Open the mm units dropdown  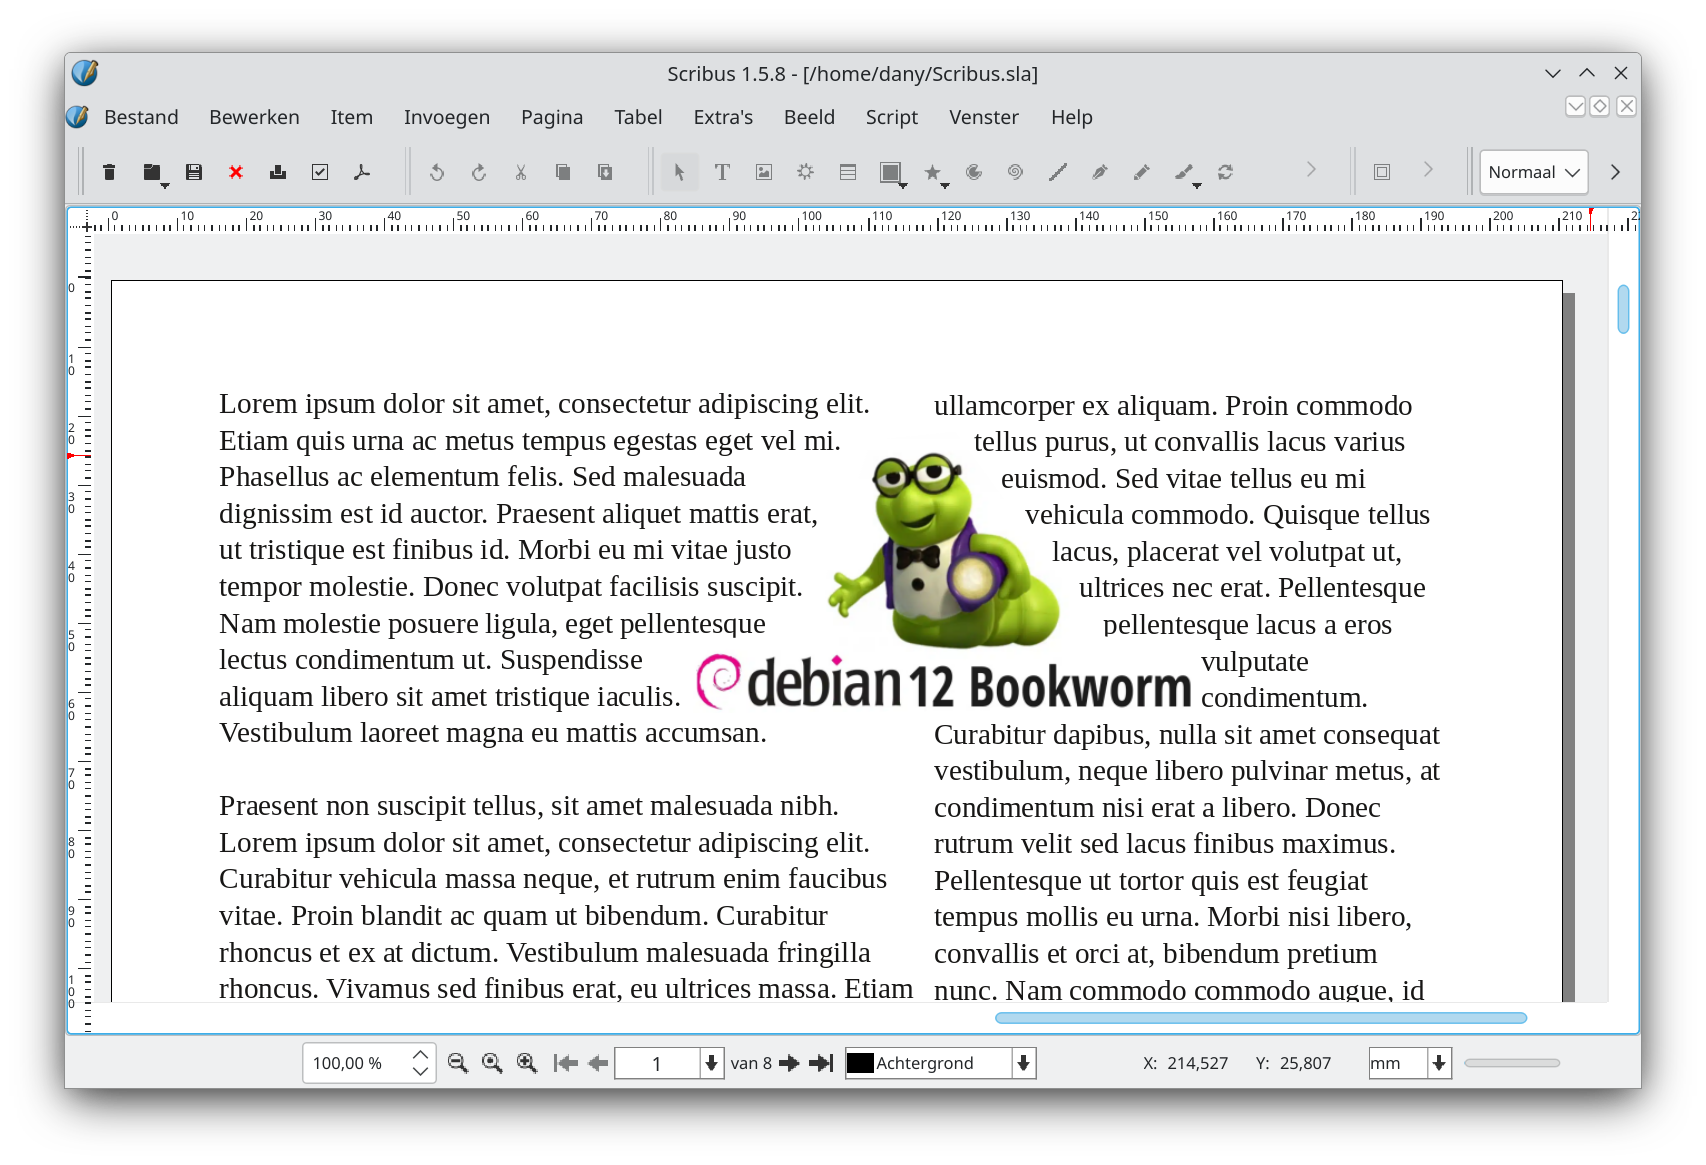1439,1063
